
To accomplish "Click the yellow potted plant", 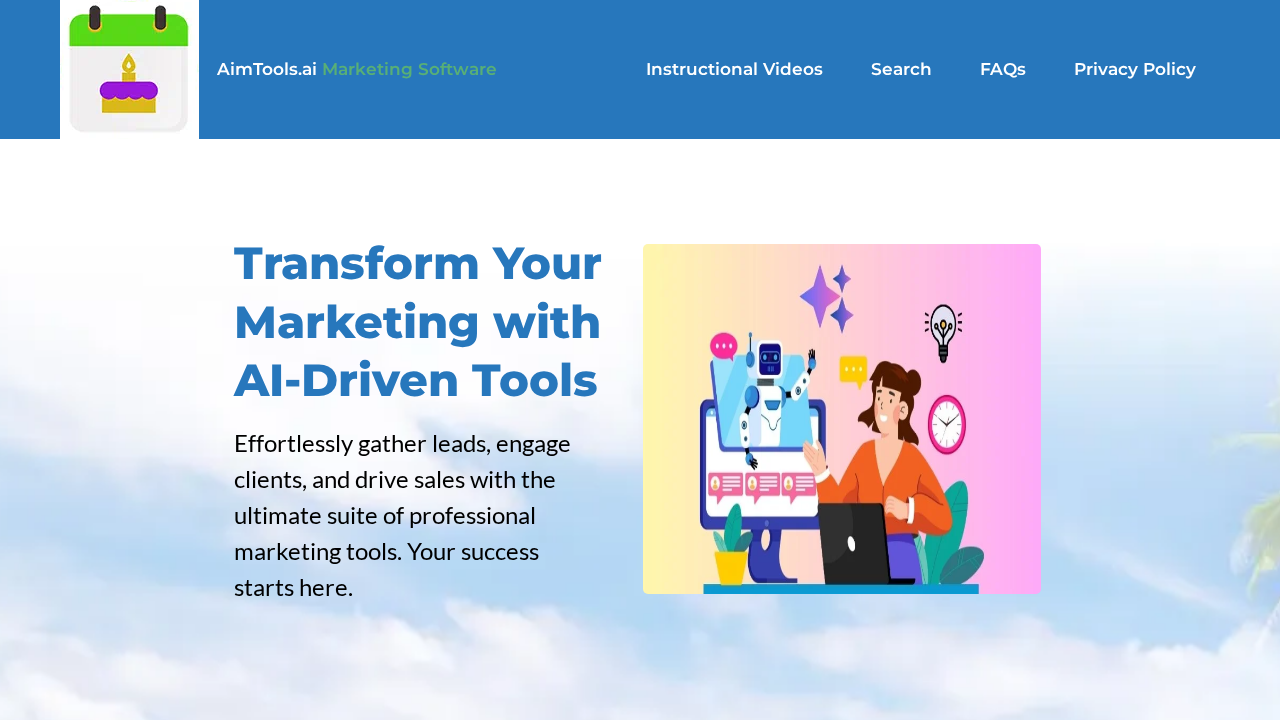I will pyautogui.click(x=731, y=561).
